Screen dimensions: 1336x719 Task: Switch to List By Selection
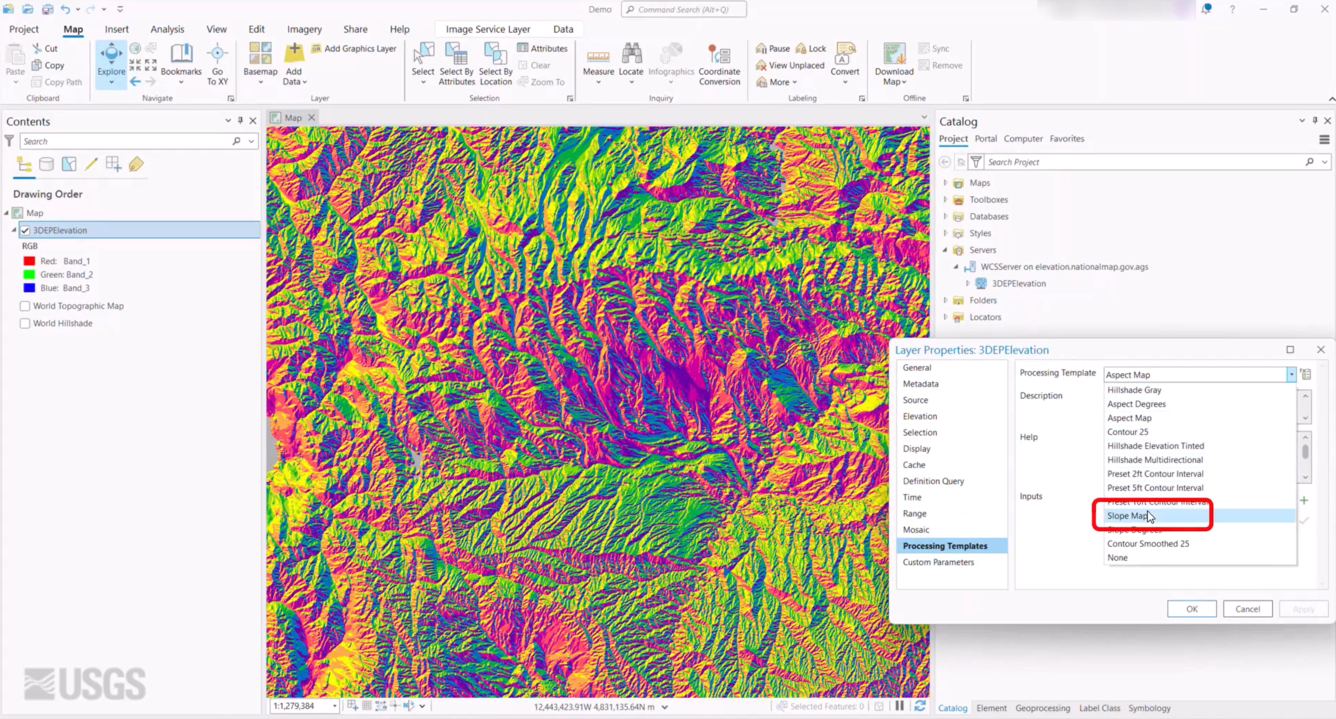[x=69, y=164]
